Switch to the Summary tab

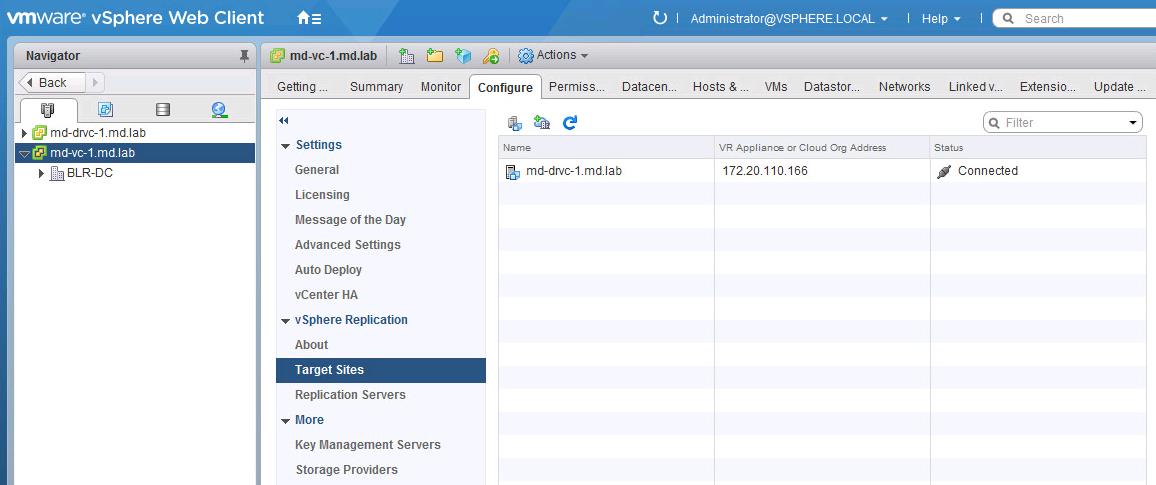point(376,87)
